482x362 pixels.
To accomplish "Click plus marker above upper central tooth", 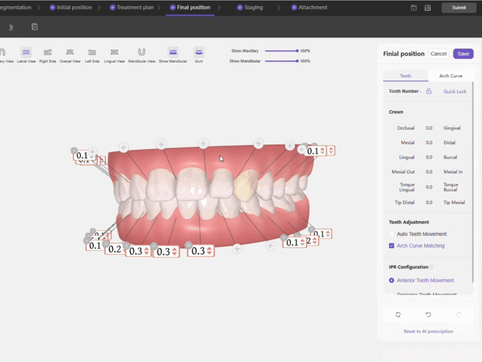I will [x=203, y=144].
